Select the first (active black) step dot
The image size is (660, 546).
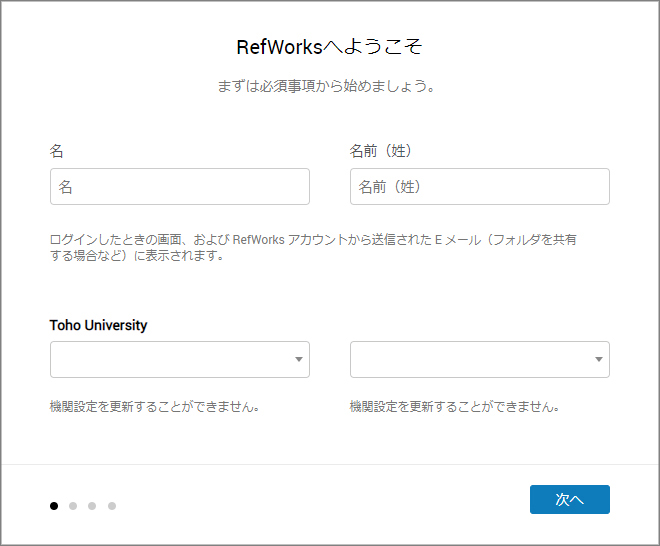tap(54, 506)
